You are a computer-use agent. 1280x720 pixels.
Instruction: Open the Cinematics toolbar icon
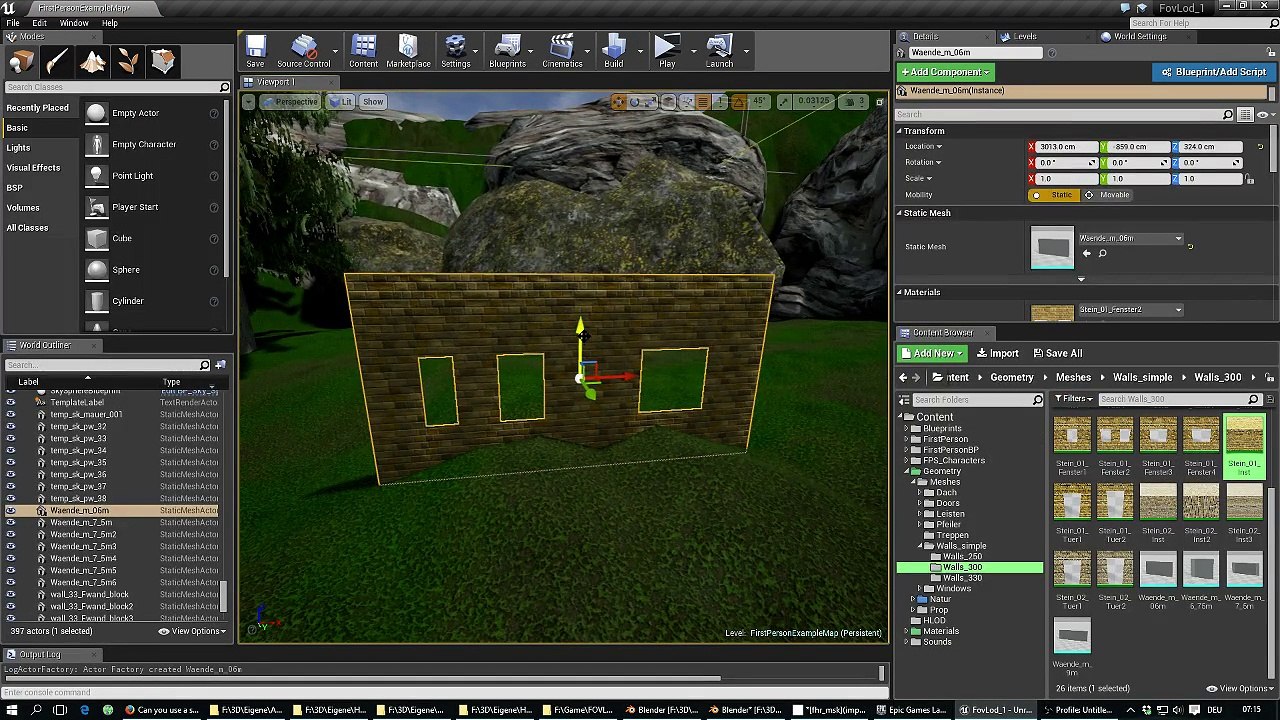tap(562, 51)
